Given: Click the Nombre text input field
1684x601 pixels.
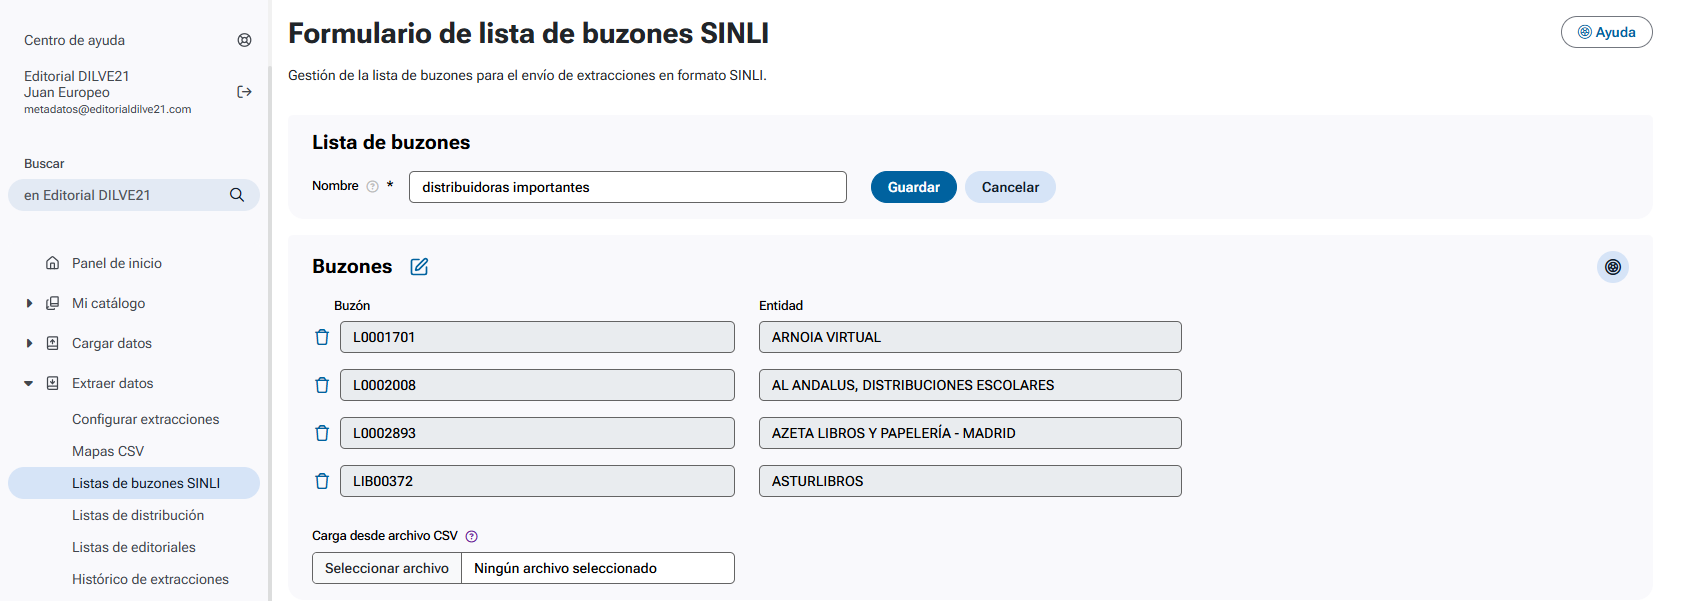Looking at the screenshot, I should click(627, 187).
